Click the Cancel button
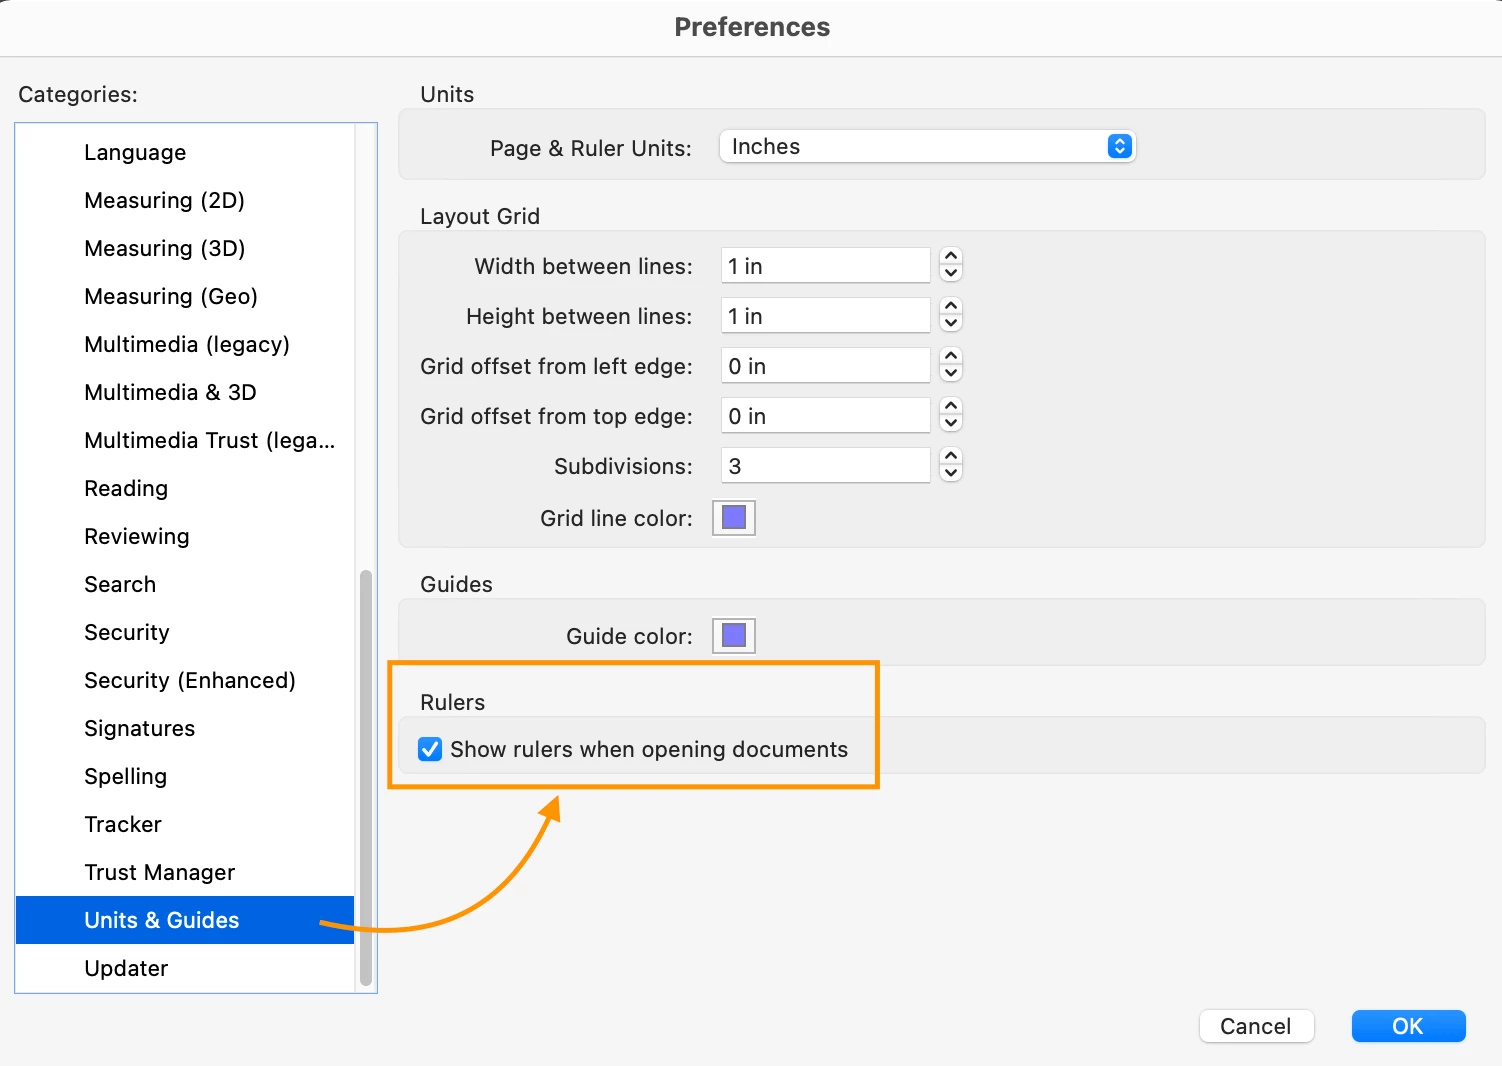The width and height of the screenshot is (1502, 1066). click(x=1256, y=1026)
